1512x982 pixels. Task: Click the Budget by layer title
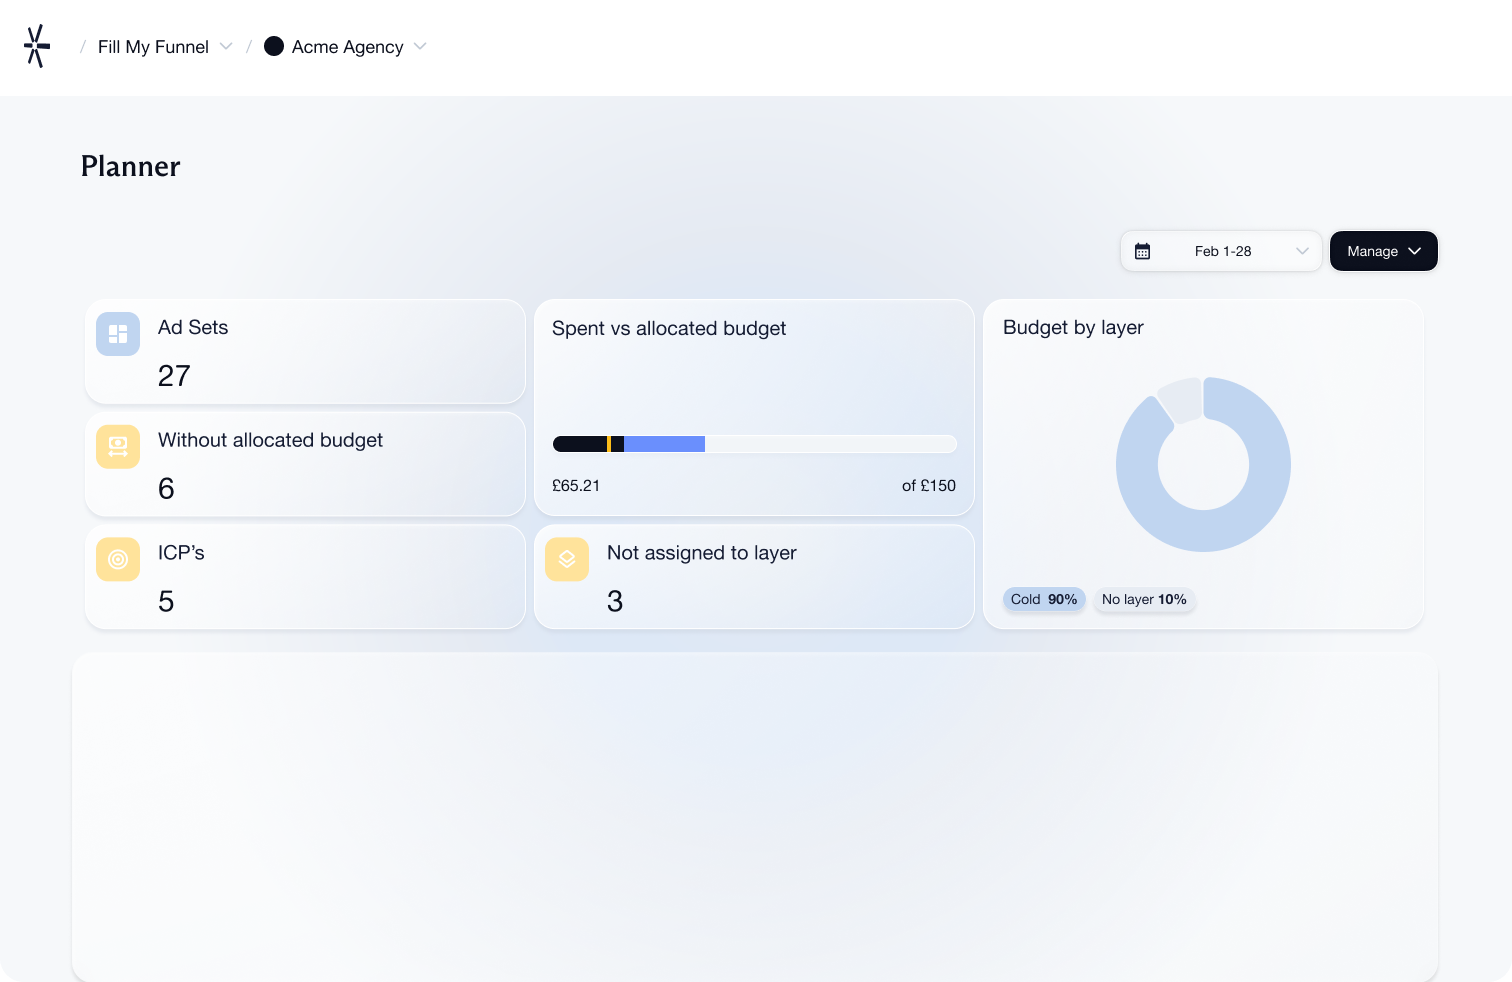pyautogui.click(x=1073, y=327)
